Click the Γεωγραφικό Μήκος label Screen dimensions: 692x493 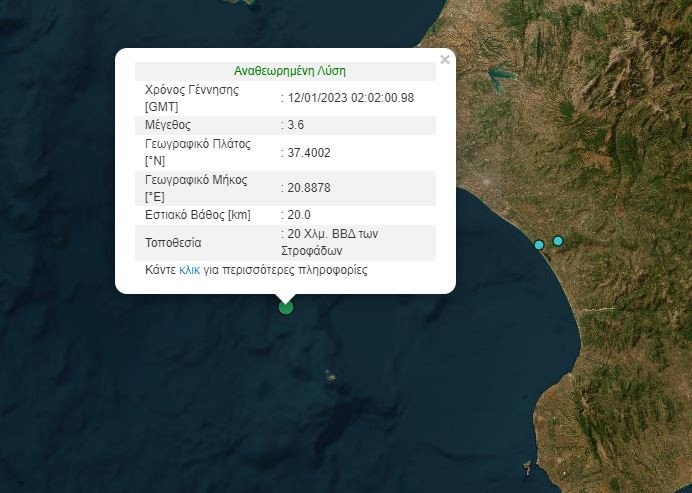coord(196,180)
